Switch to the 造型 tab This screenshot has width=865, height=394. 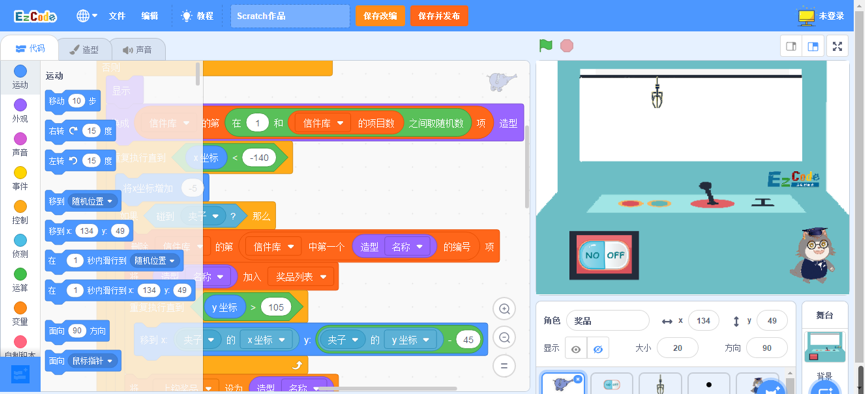tap(84, 50)
